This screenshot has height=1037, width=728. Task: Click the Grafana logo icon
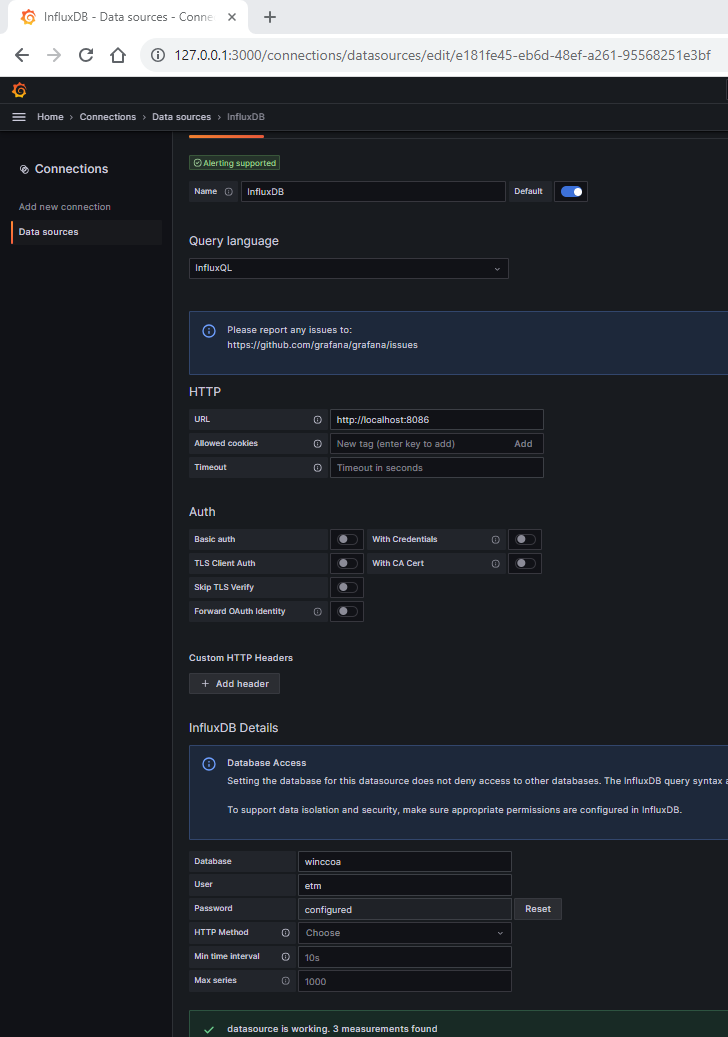click(19, 90)
